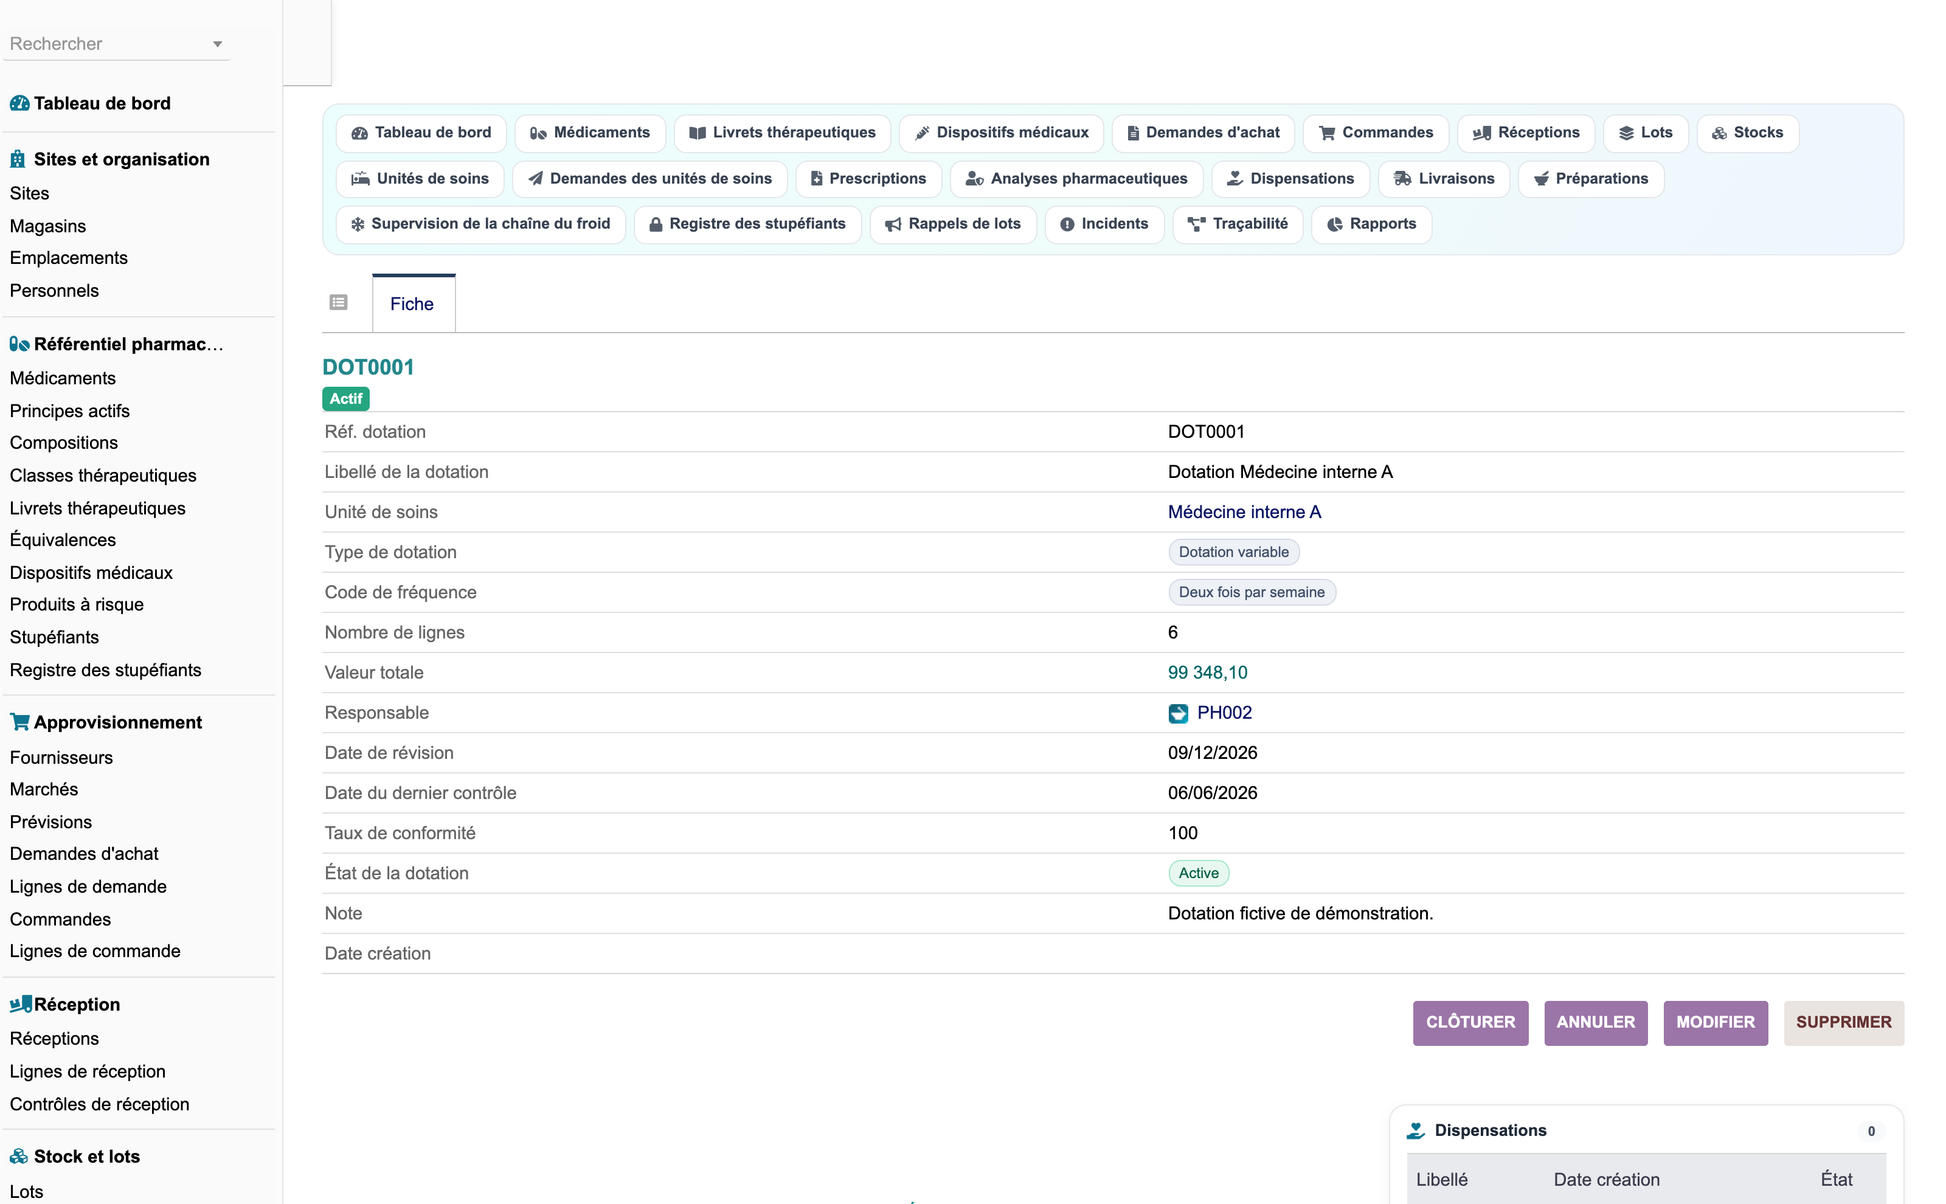1946x1204 pixels.
Task: Click the MODIFIER button
Action: pos(1715,1023)
